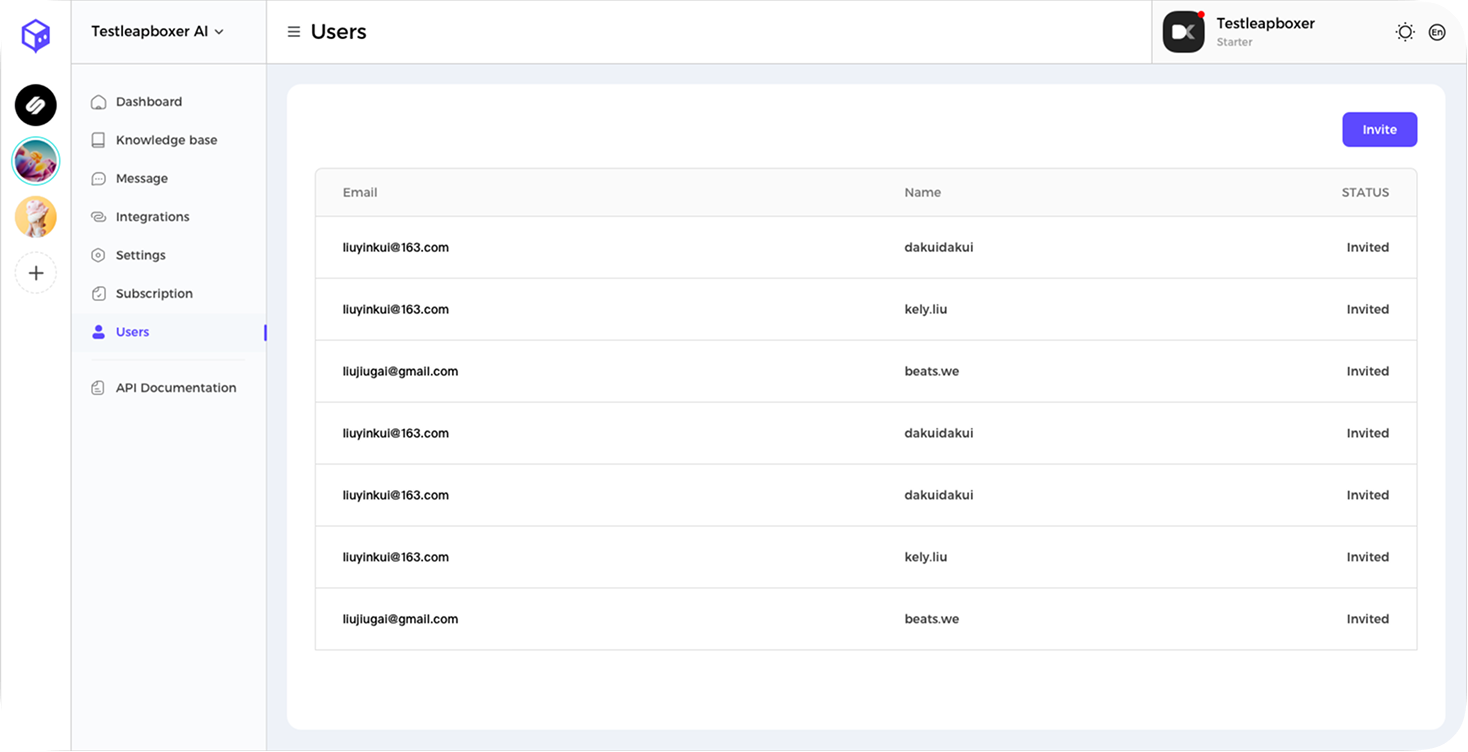Expand the Testleapboxer AI workspace dropdown
Image resolution: width=1468 pixels, height=752 pixels.
(155, 31)
